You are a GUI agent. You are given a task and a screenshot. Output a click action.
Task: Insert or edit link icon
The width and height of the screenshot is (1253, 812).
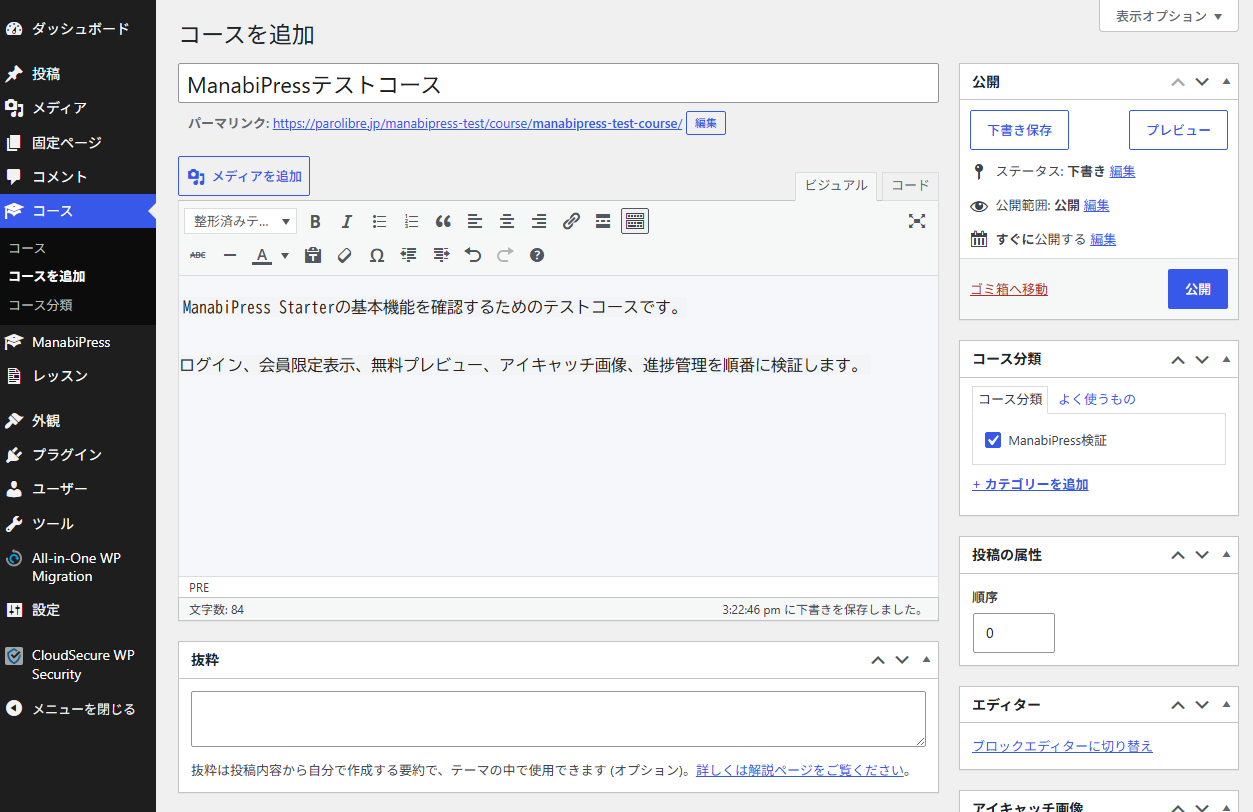[571, 221]
